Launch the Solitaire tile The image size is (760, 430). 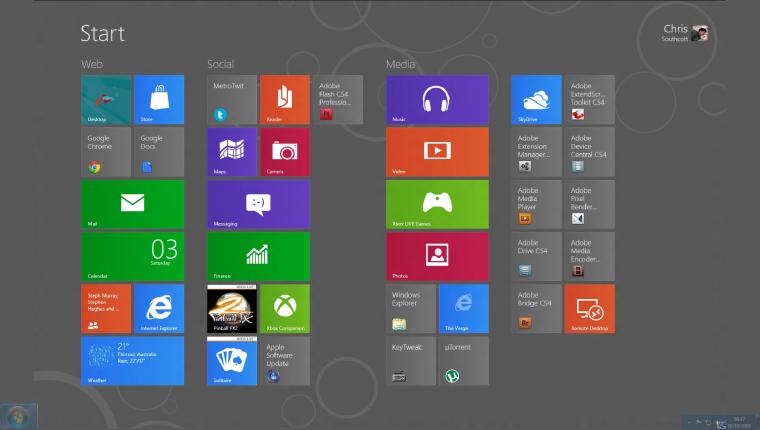click(x=232, y=361)
